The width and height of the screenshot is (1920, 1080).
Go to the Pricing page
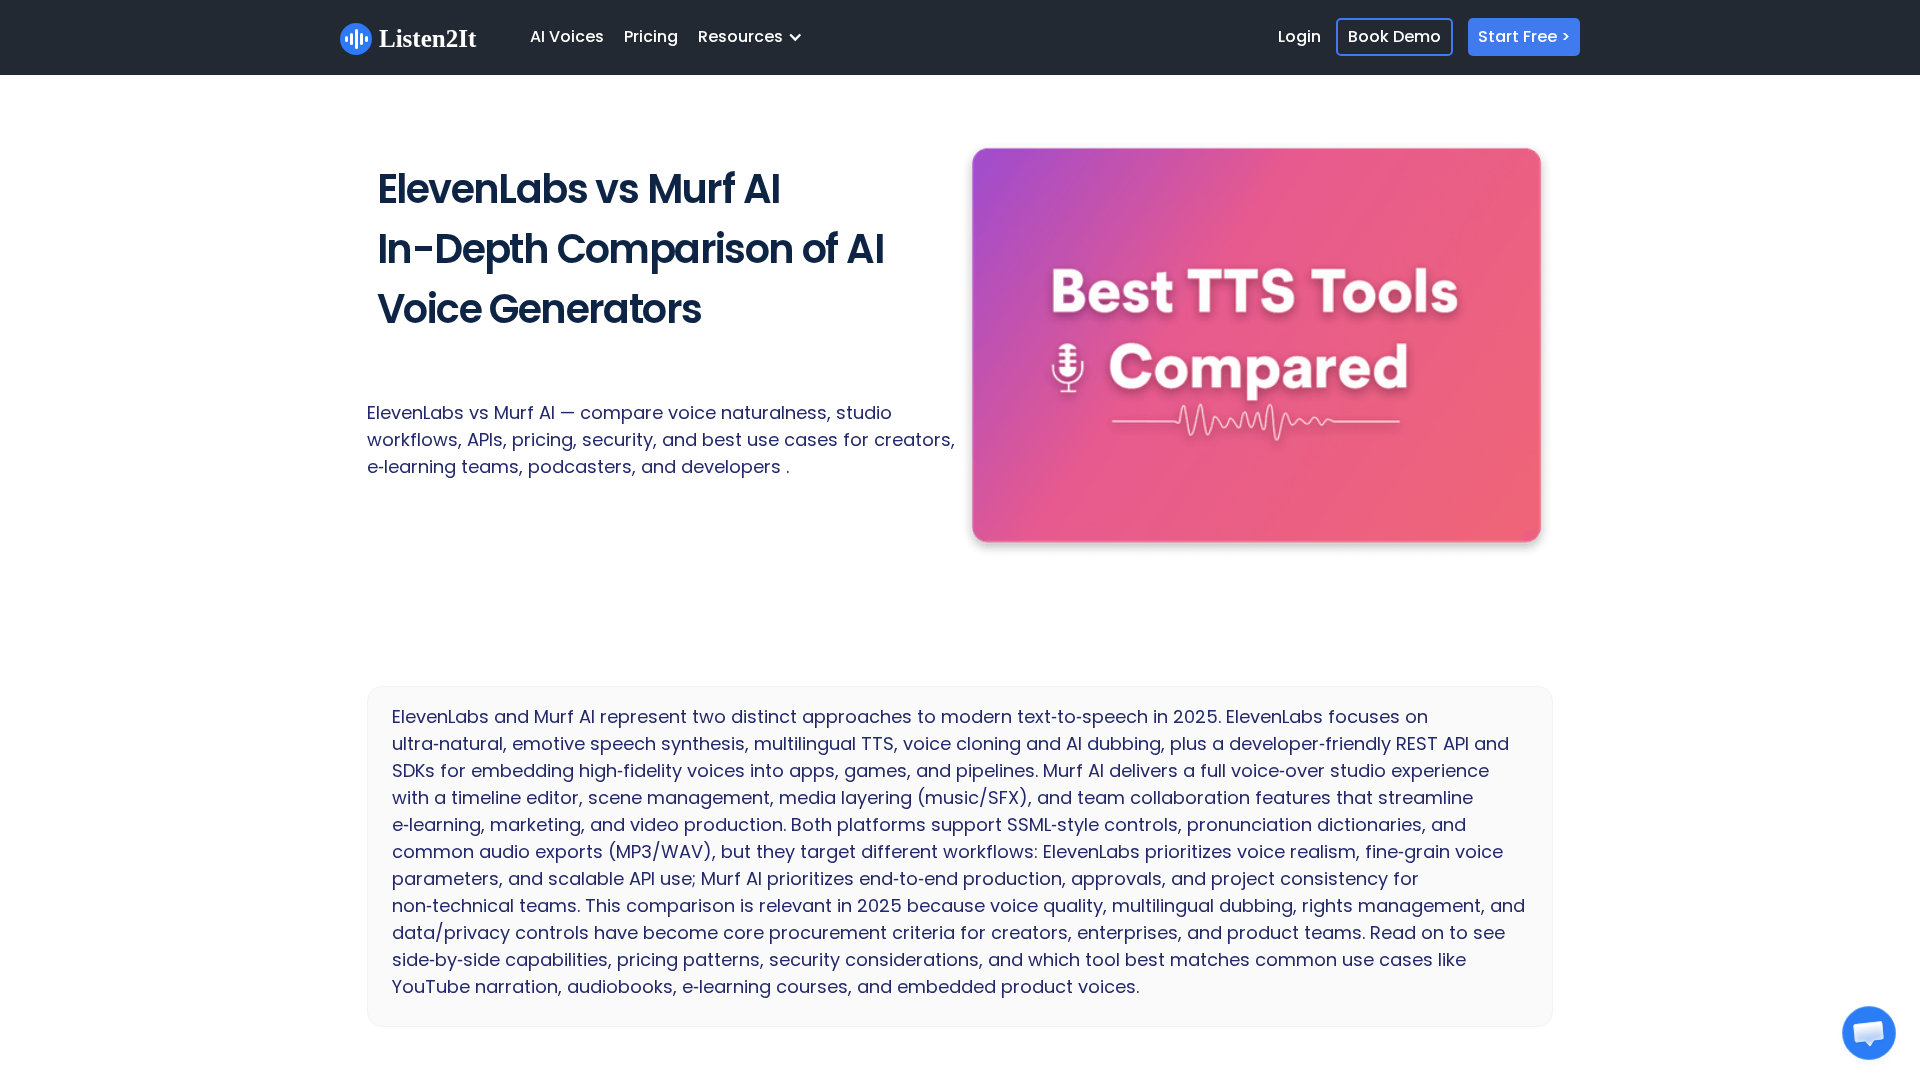click(650, 37)
